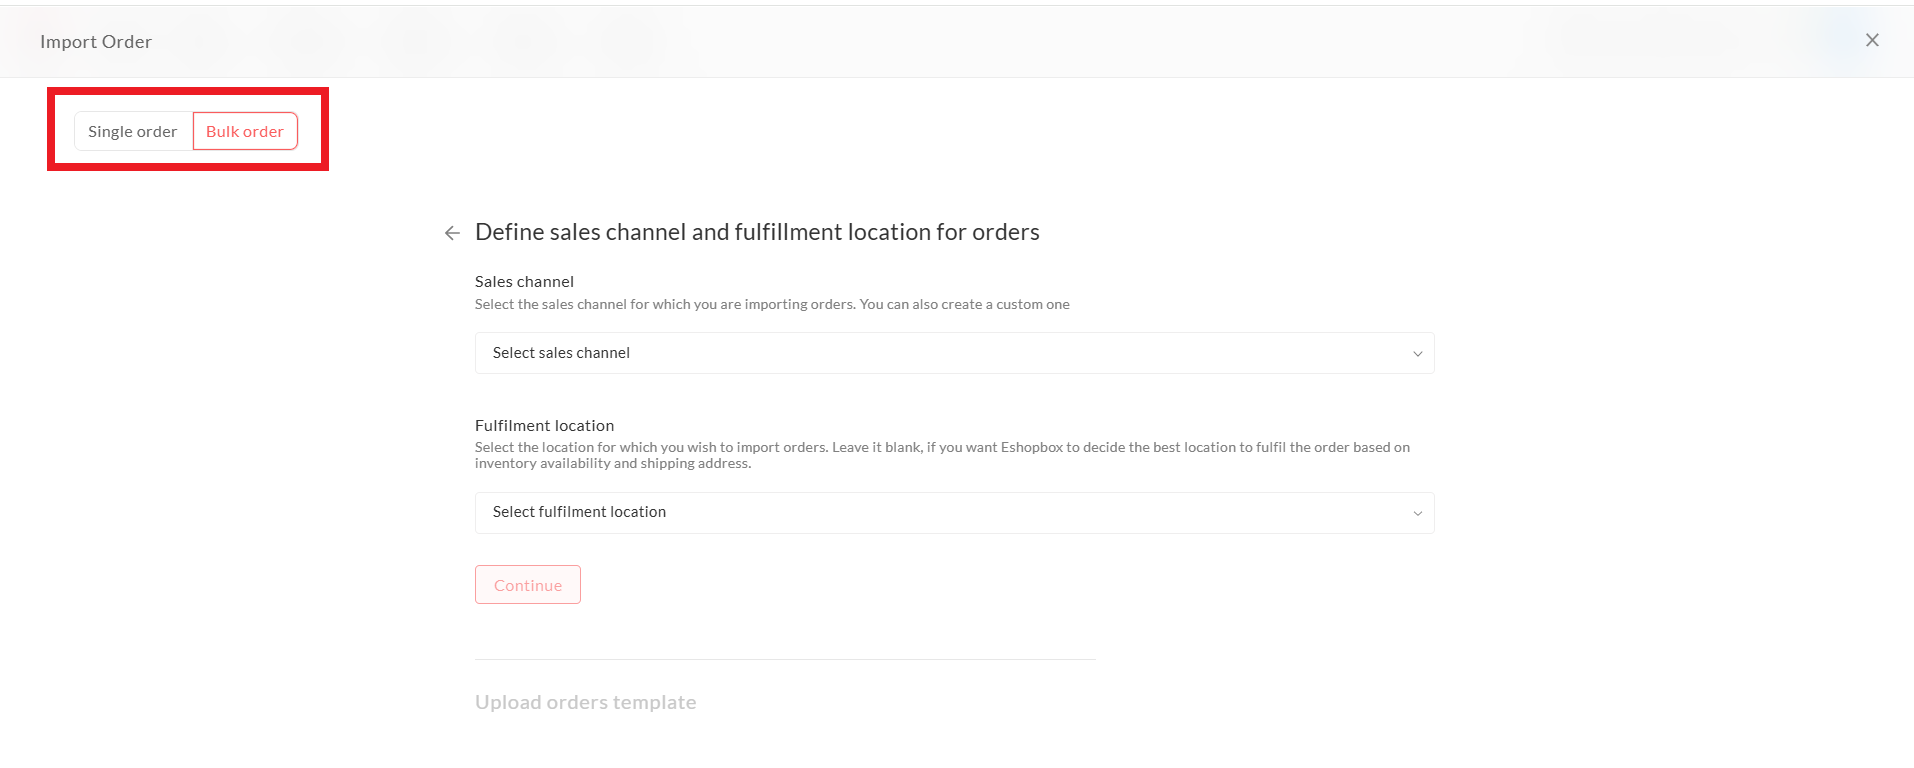Click the fulfilment location chevron arrow
1914x768 pixels.
click(x=1417, y=514)
